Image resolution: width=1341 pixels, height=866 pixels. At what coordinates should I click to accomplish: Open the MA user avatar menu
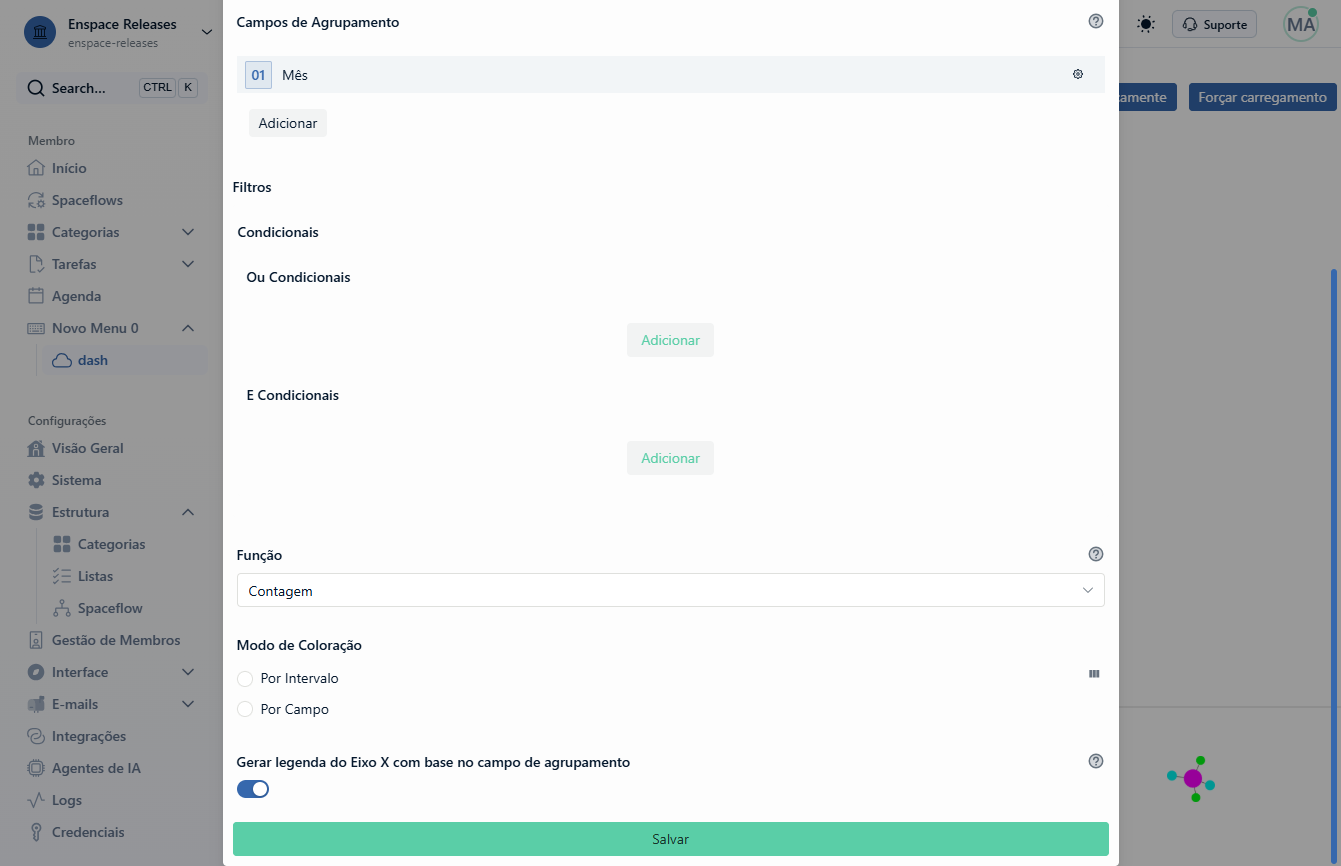(1301, 24)
